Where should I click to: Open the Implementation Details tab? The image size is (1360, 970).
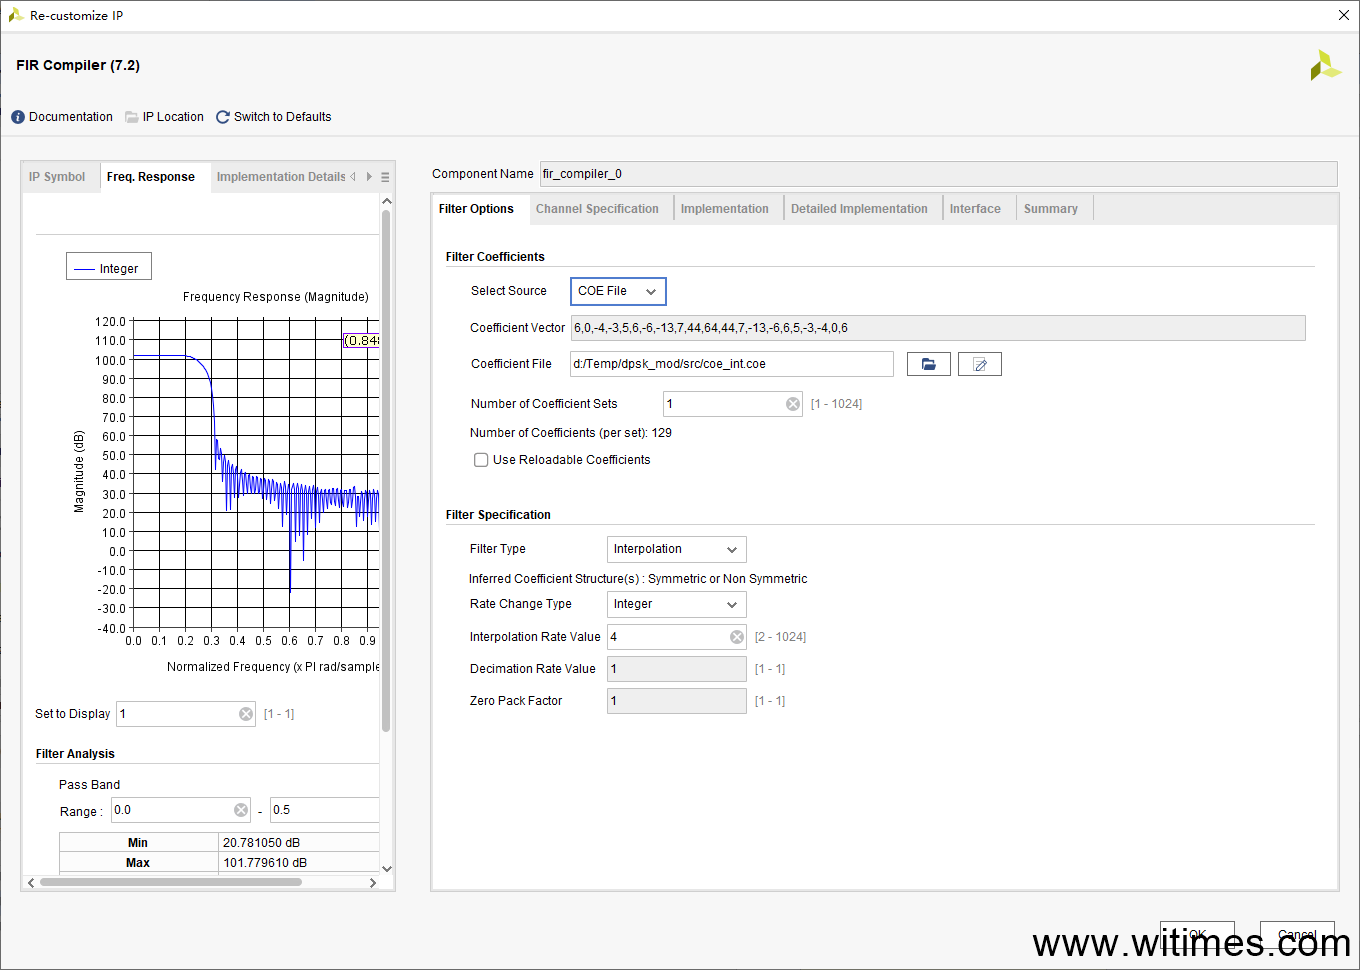281,177
